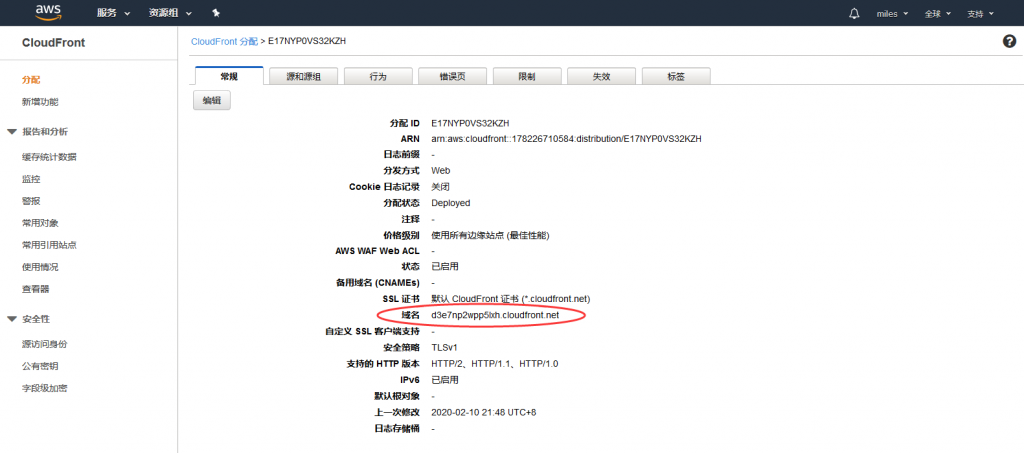Image resolution: width=1024 pixels, height=453 pixels.
Task: Click the AWS logo home icon
Action: click(49, 12)
